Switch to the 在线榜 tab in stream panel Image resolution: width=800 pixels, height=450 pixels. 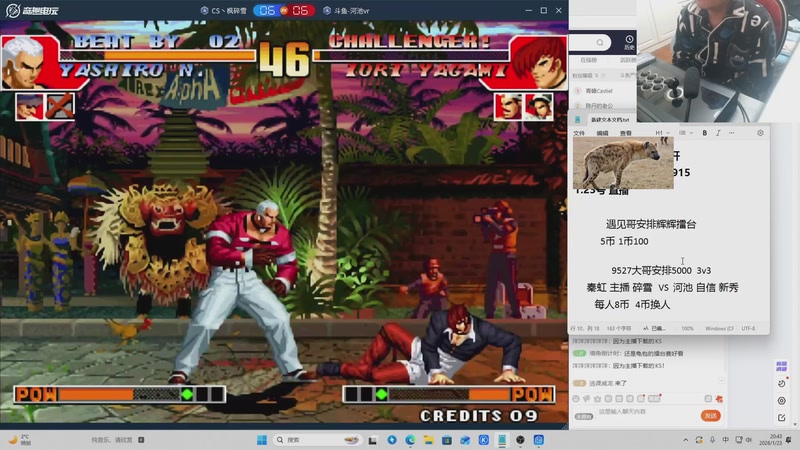(x=589, y=60)
